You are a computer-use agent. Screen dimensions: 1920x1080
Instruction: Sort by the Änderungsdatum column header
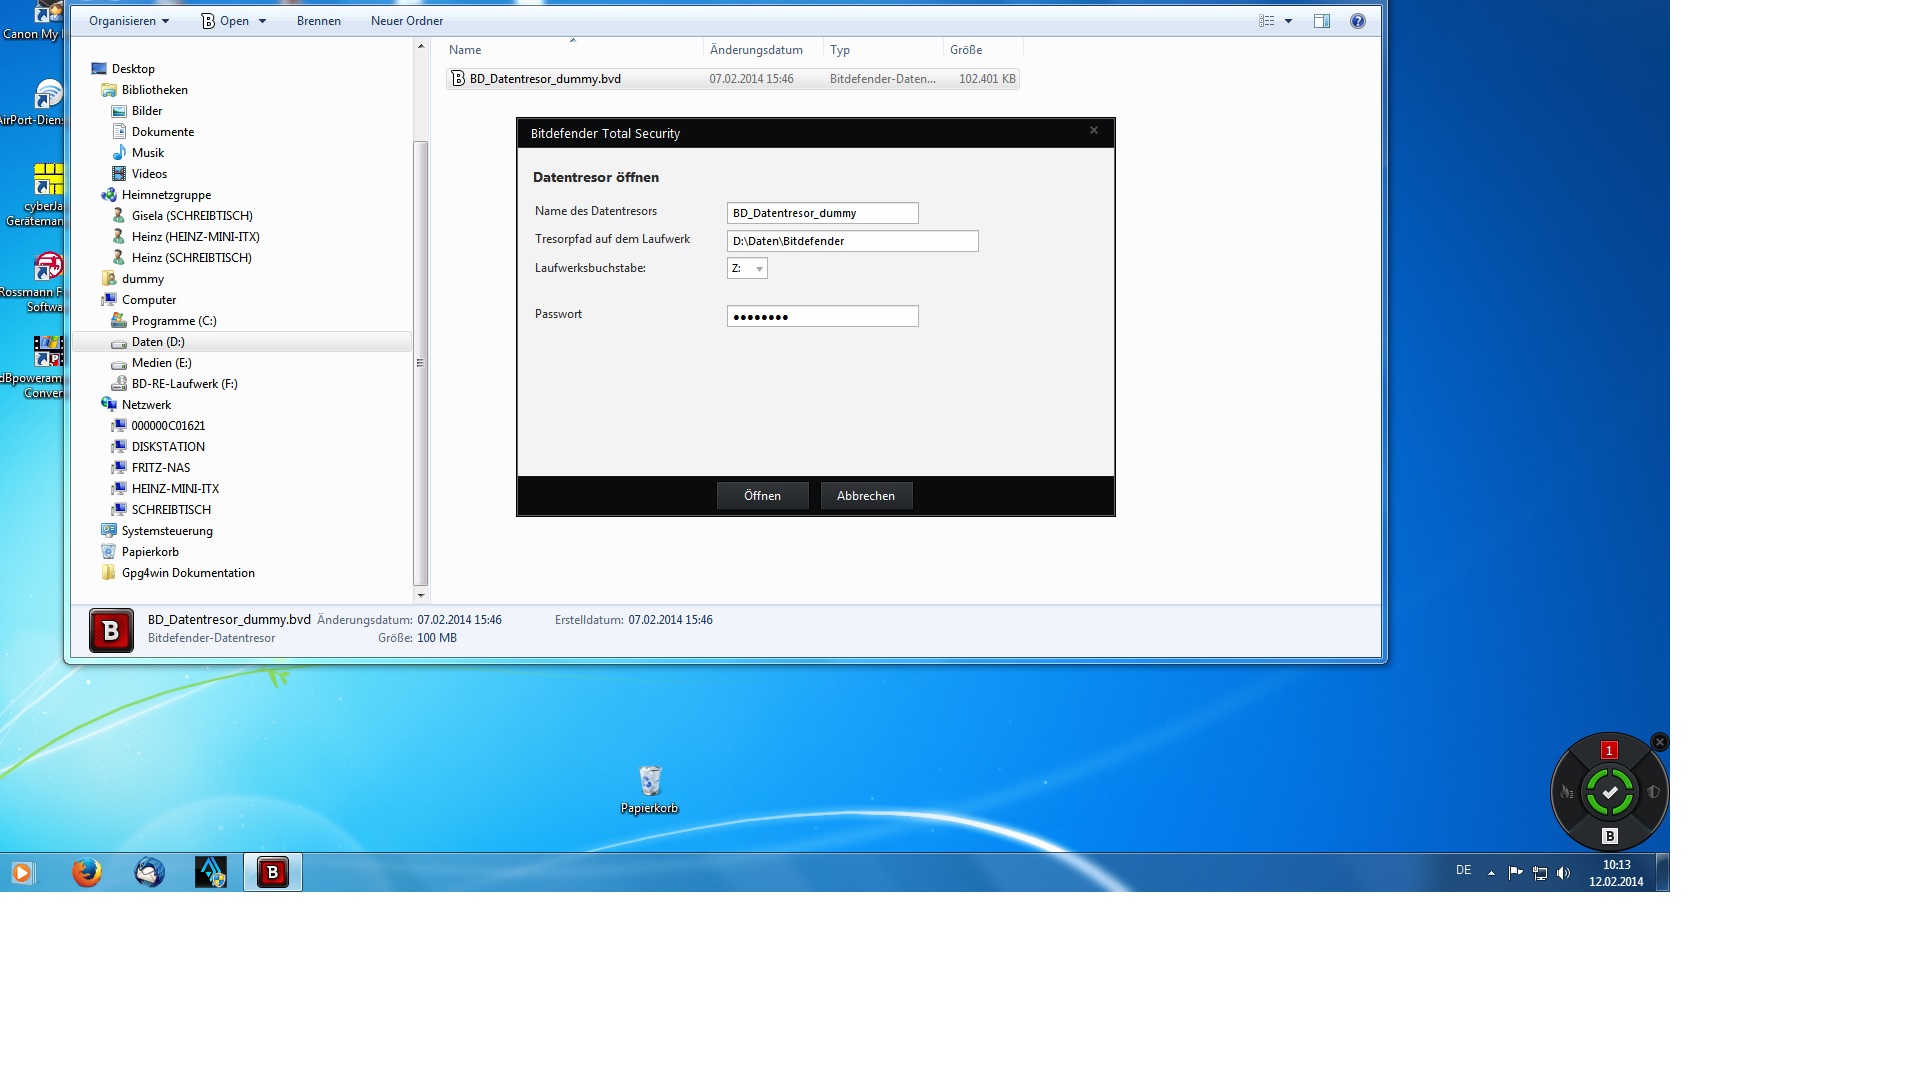pos(763,50)
